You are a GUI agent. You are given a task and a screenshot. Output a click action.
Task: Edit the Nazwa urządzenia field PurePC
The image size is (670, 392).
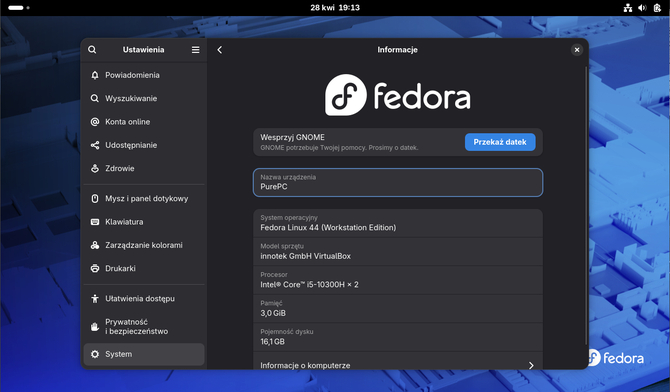tap(398, 183)
